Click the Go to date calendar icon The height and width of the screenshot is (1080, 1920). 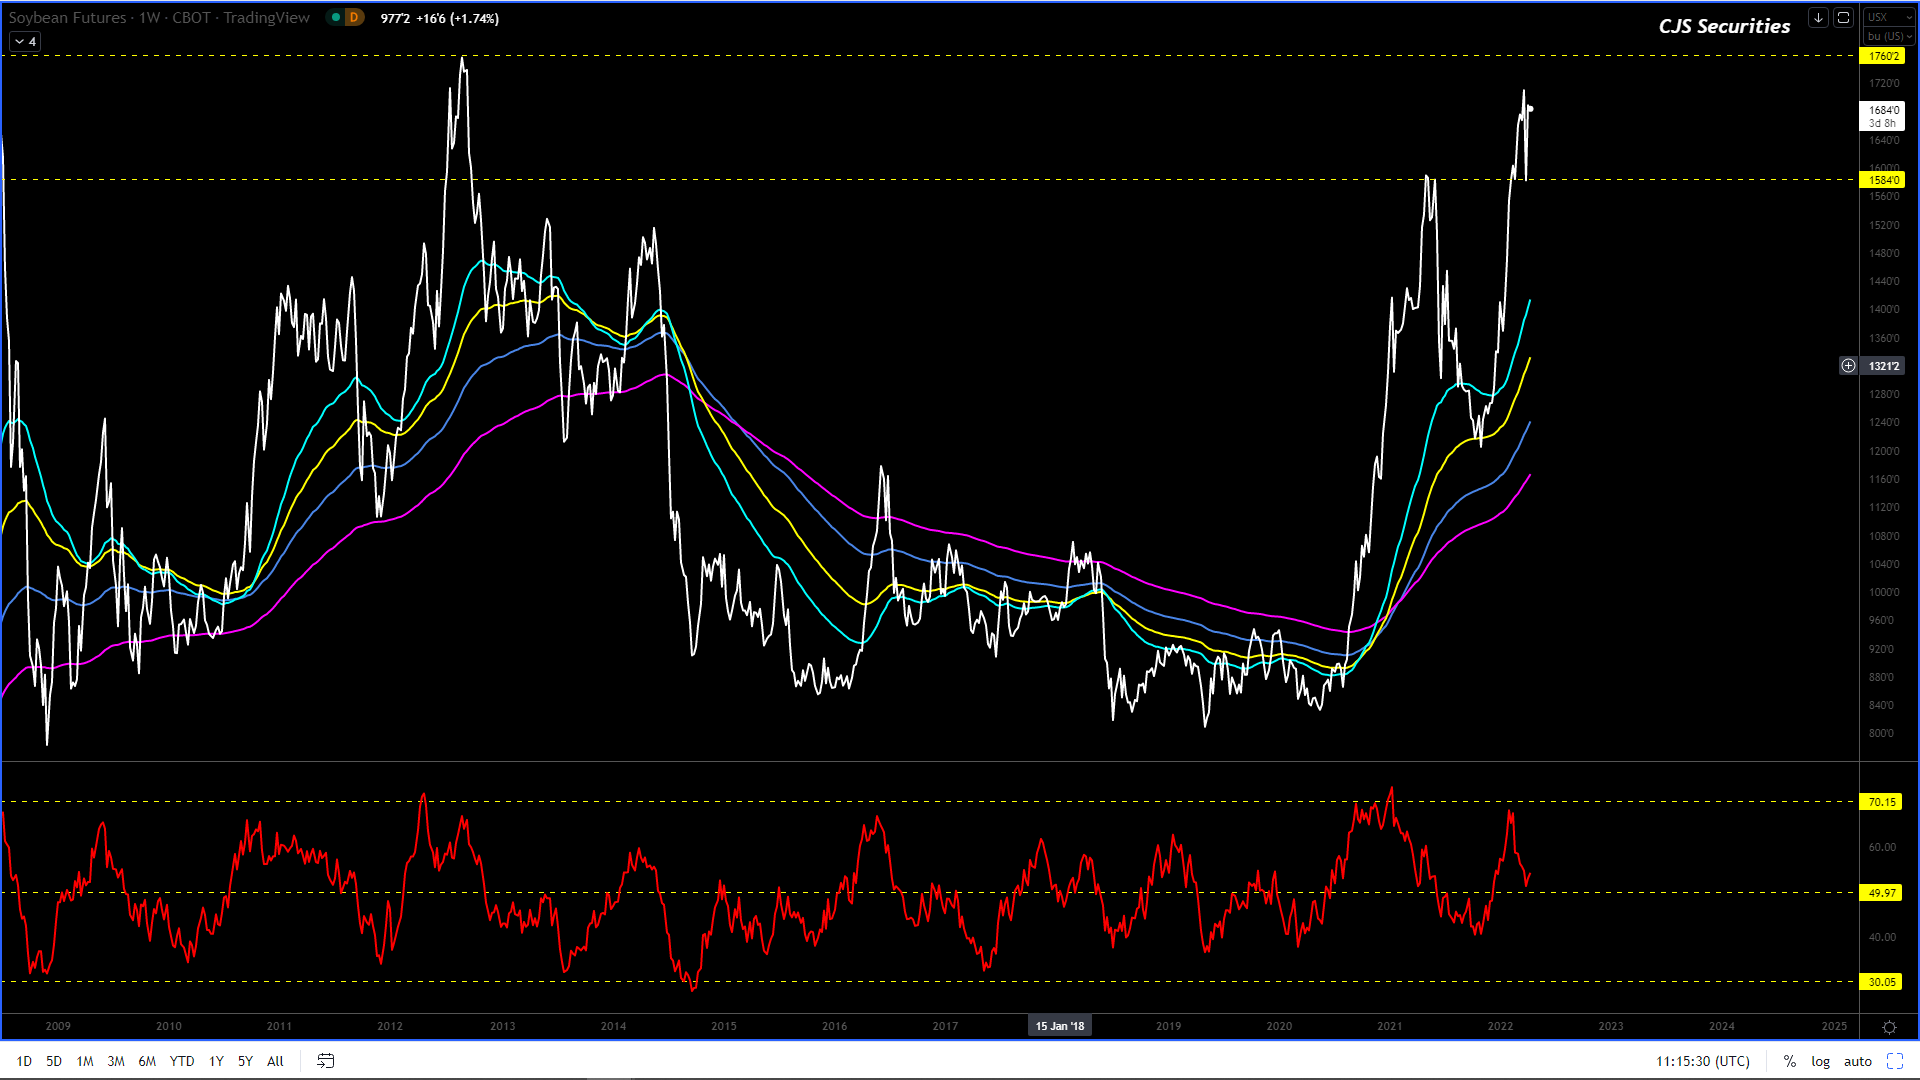point(325,1061)
